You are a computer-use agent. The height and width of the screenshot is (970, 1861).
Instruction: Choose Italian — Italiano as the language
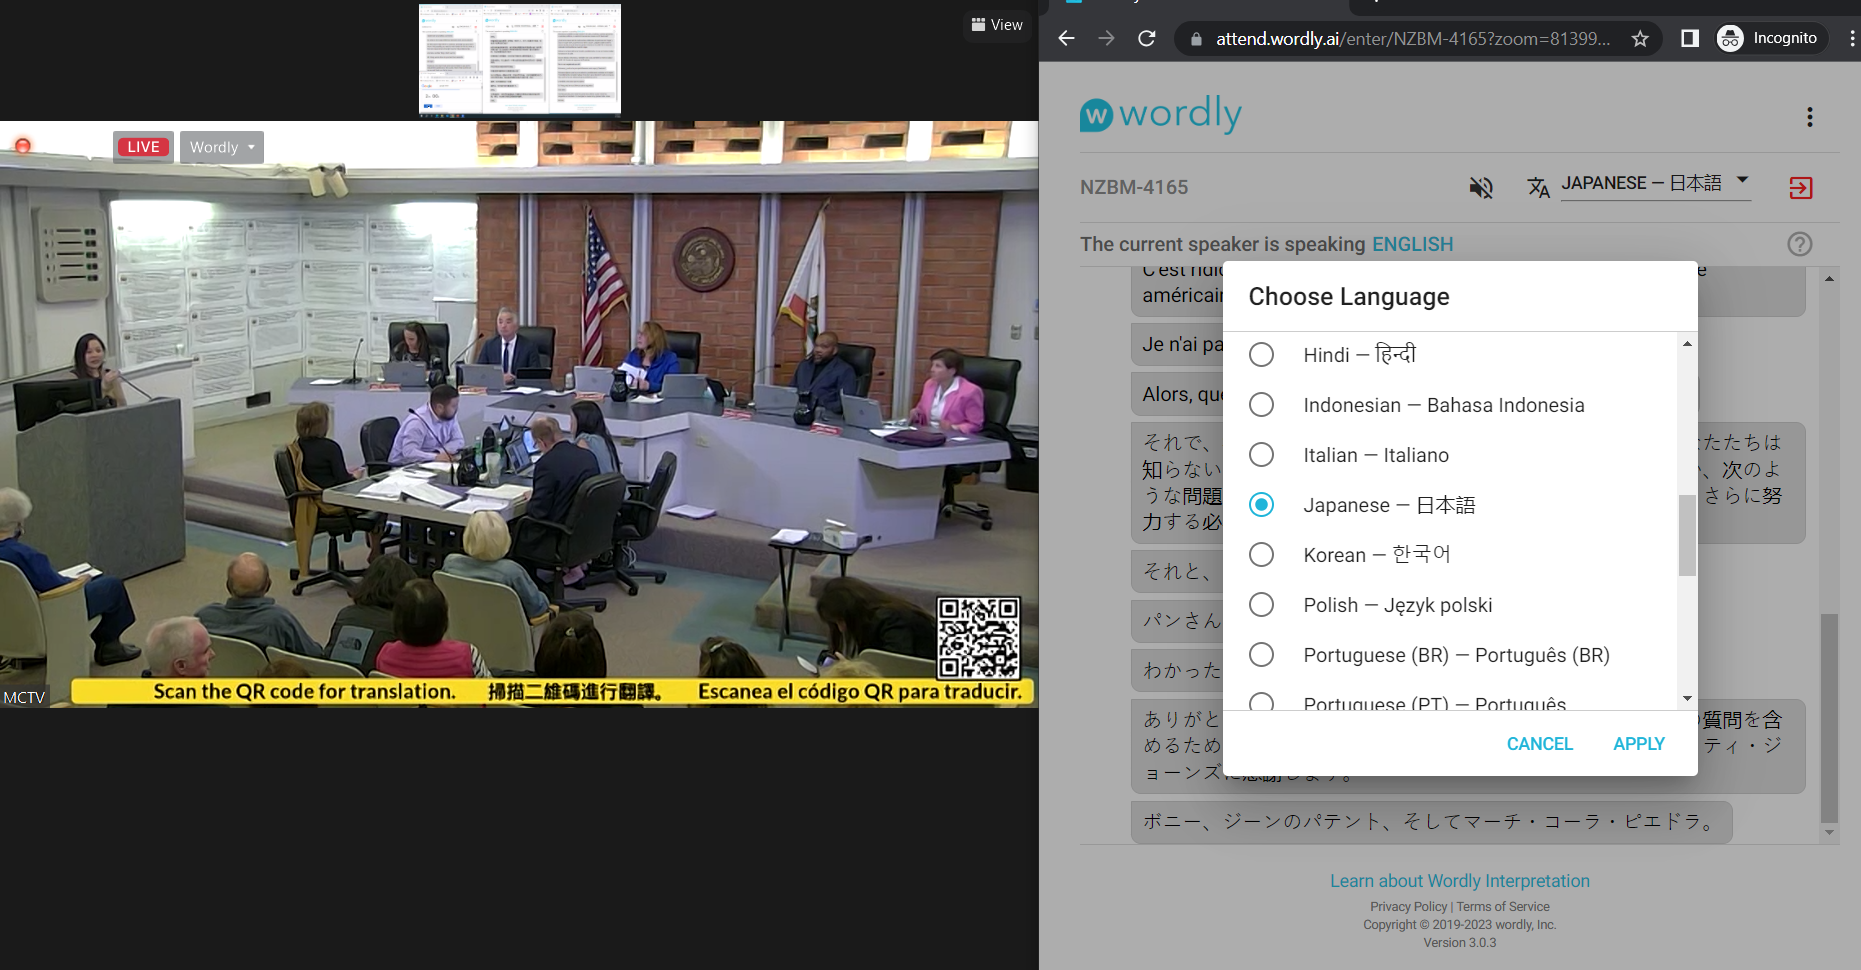pyautogui.click(x=1262, y=454)
